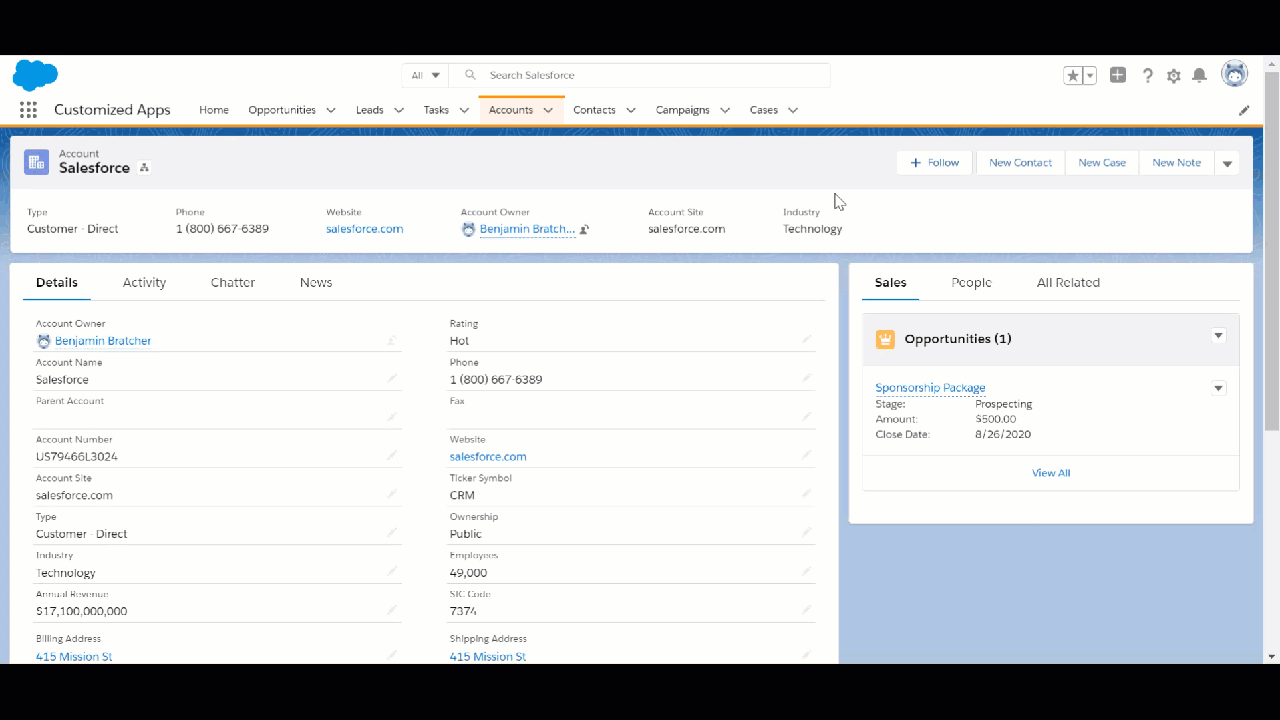
Task: Edit the Account Name field via pencil
Action: (392, 379)
